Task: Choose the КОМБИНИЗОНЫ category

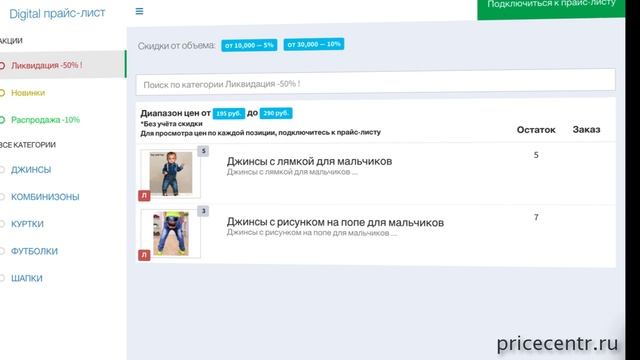Action: pos(45,197)
